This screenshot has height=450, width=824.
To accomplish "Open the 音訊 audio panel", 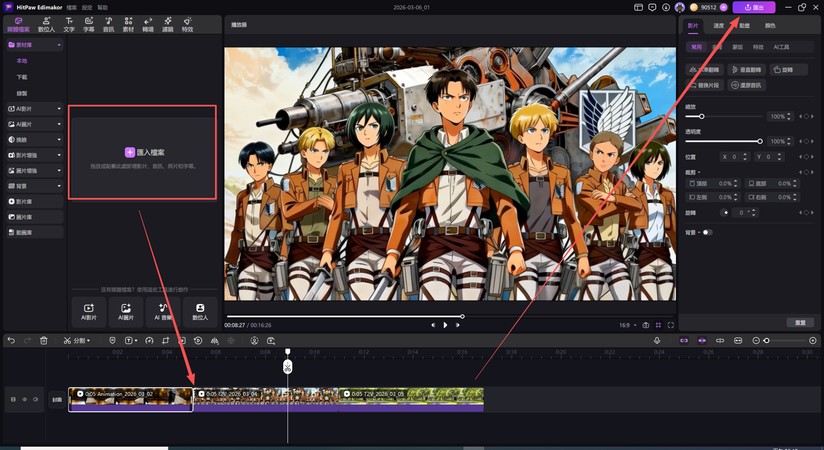I will [x=109, y=22].
